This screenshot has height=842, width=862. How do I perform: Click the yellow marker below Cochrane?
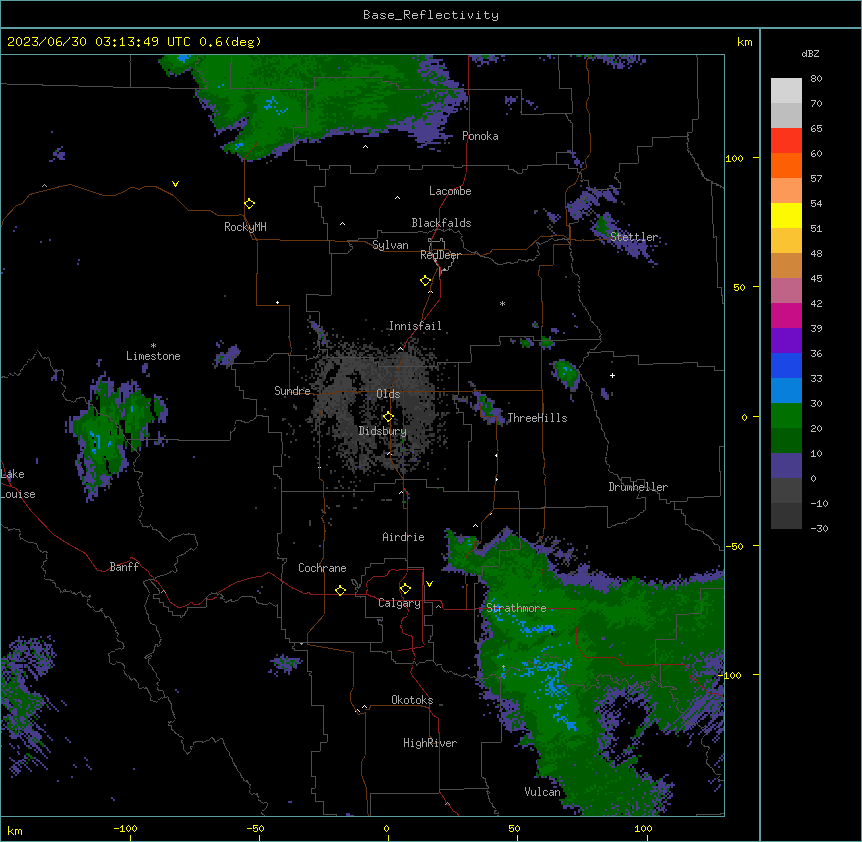(x=340, y=590)
